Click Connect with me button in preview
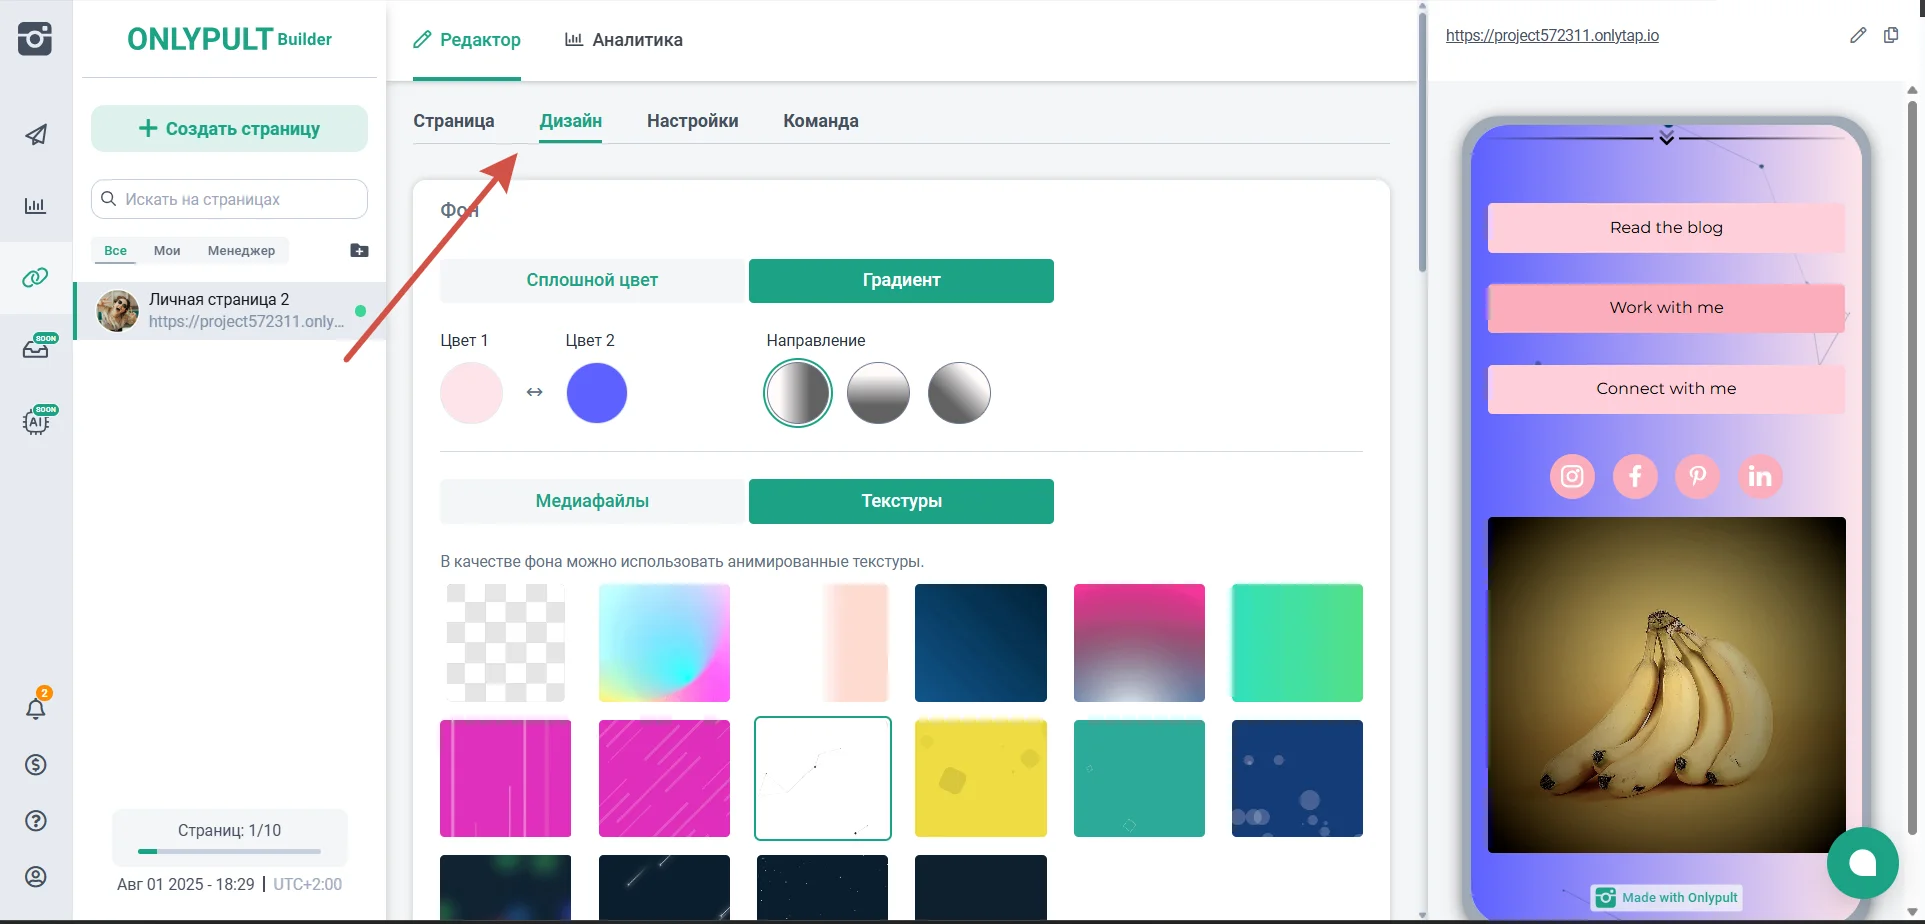This screenshot has width=1925, height=924. 1666,389
